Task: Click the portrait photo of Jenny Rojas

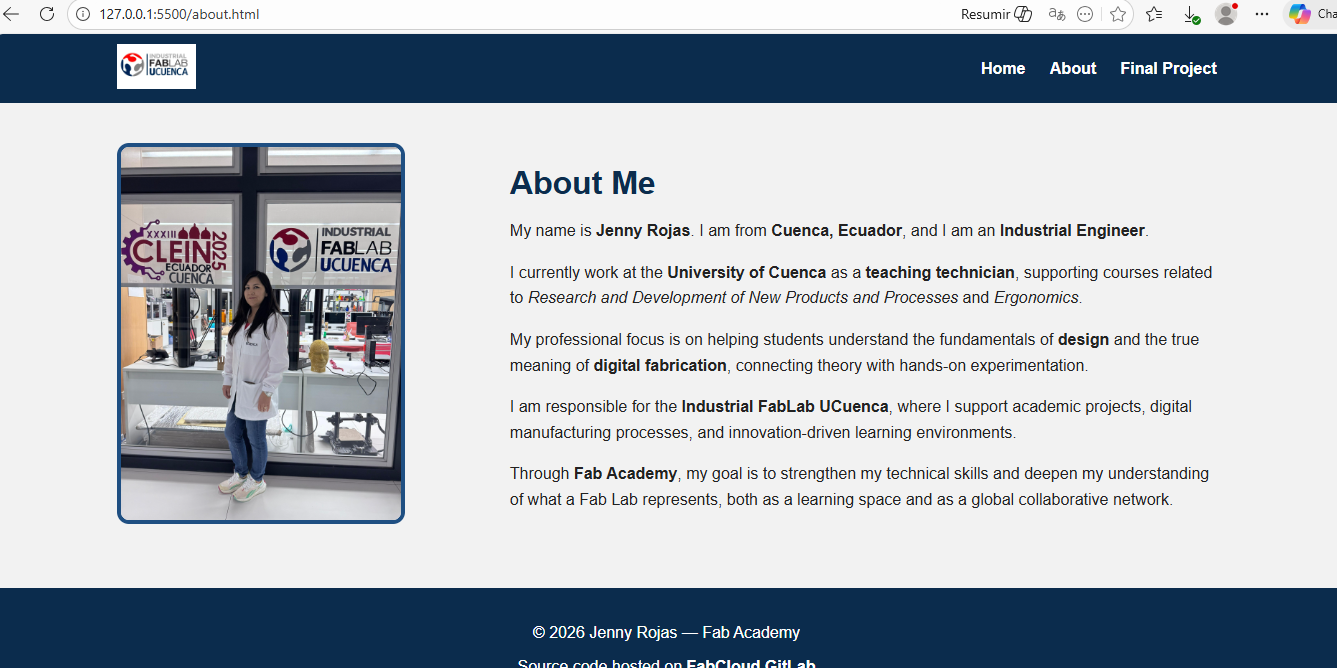Action: click(x=261, y=333)
